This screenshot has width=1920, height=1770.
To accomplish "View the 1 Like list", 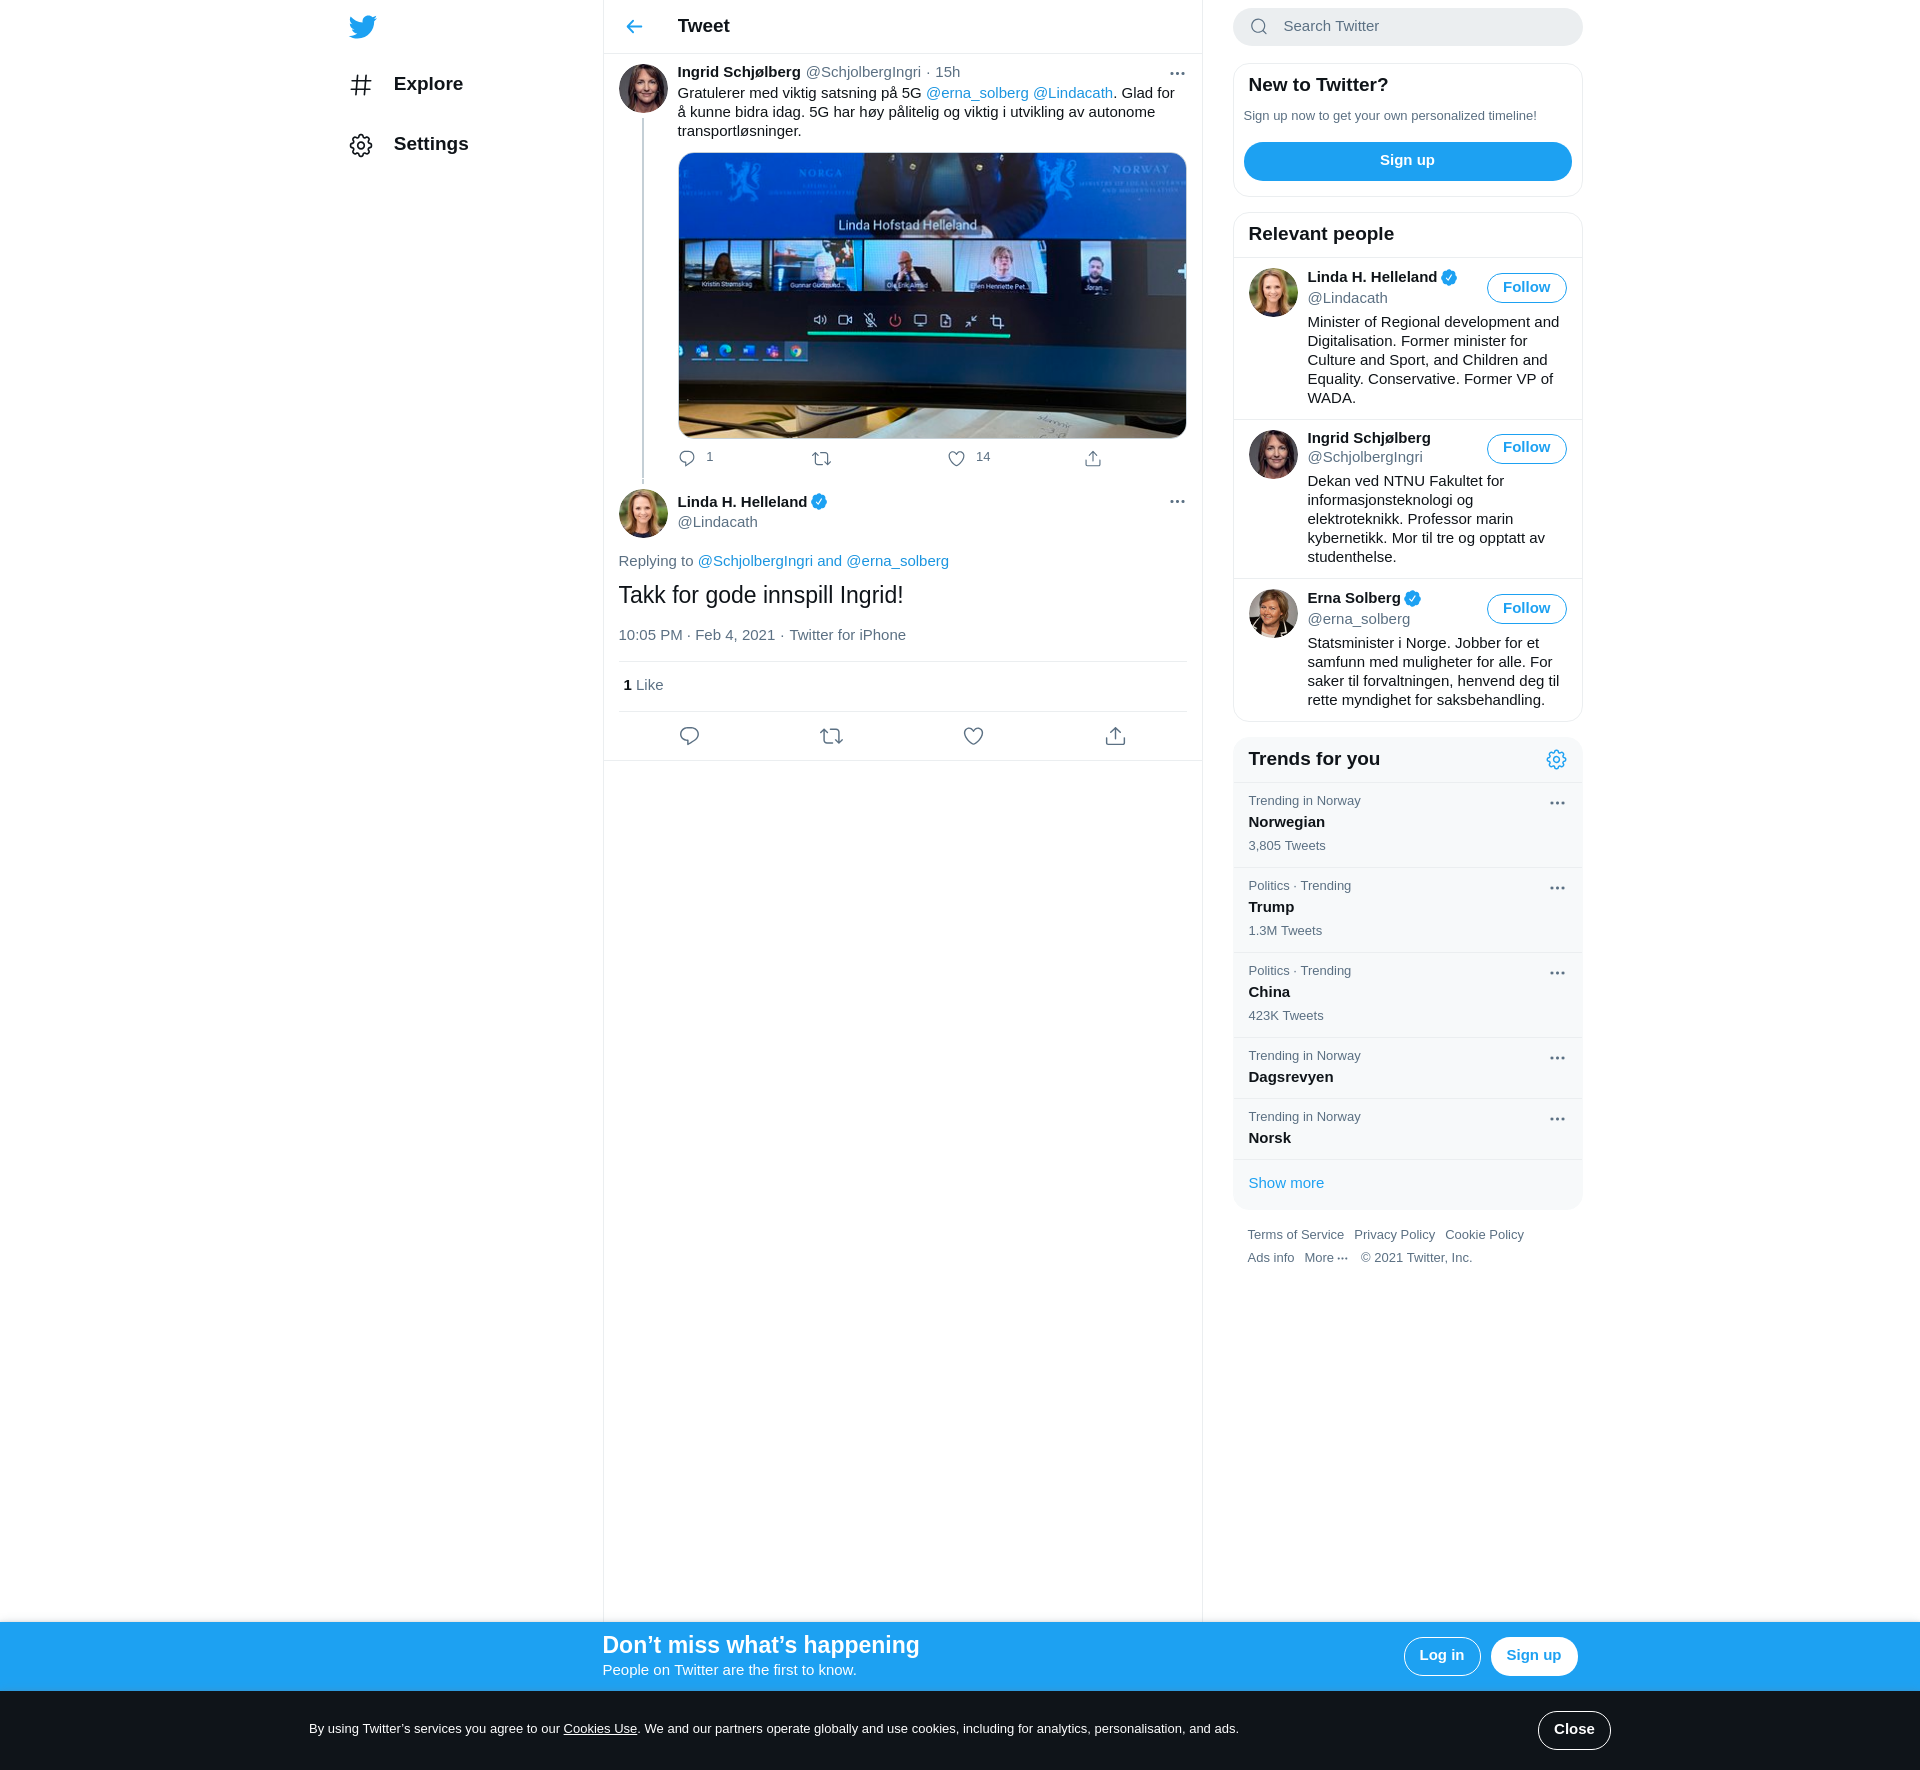I will click(x=643, y=685).
